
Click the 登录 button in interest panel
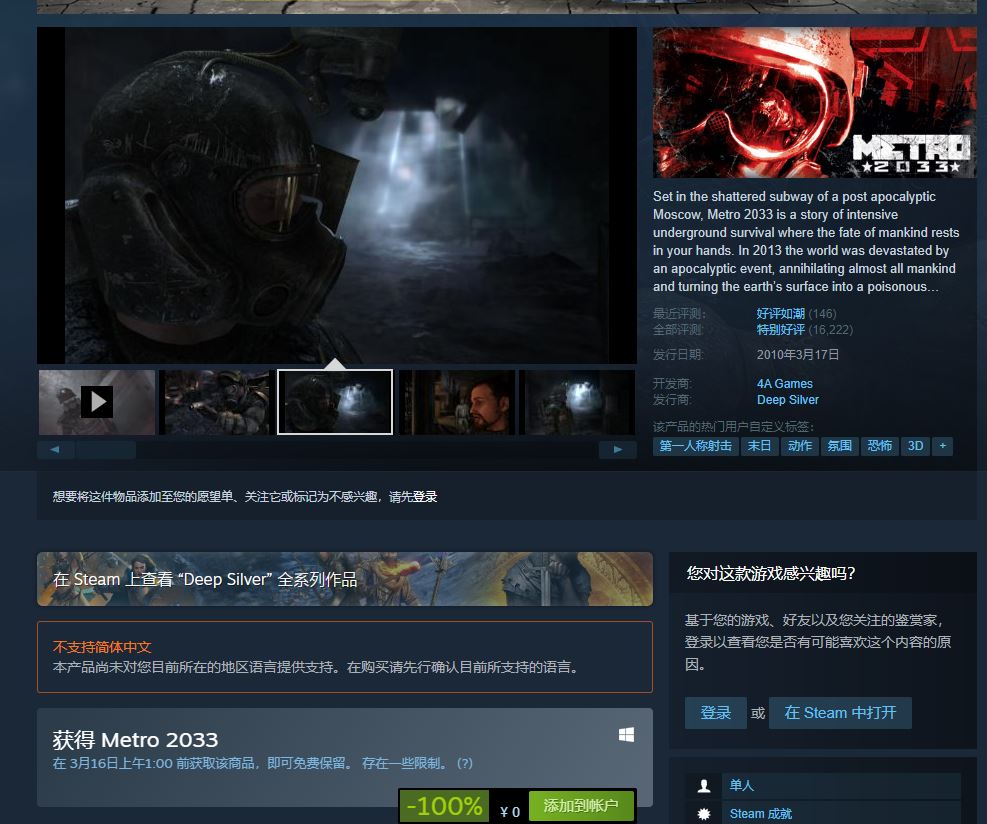click(x=716, y=713)
